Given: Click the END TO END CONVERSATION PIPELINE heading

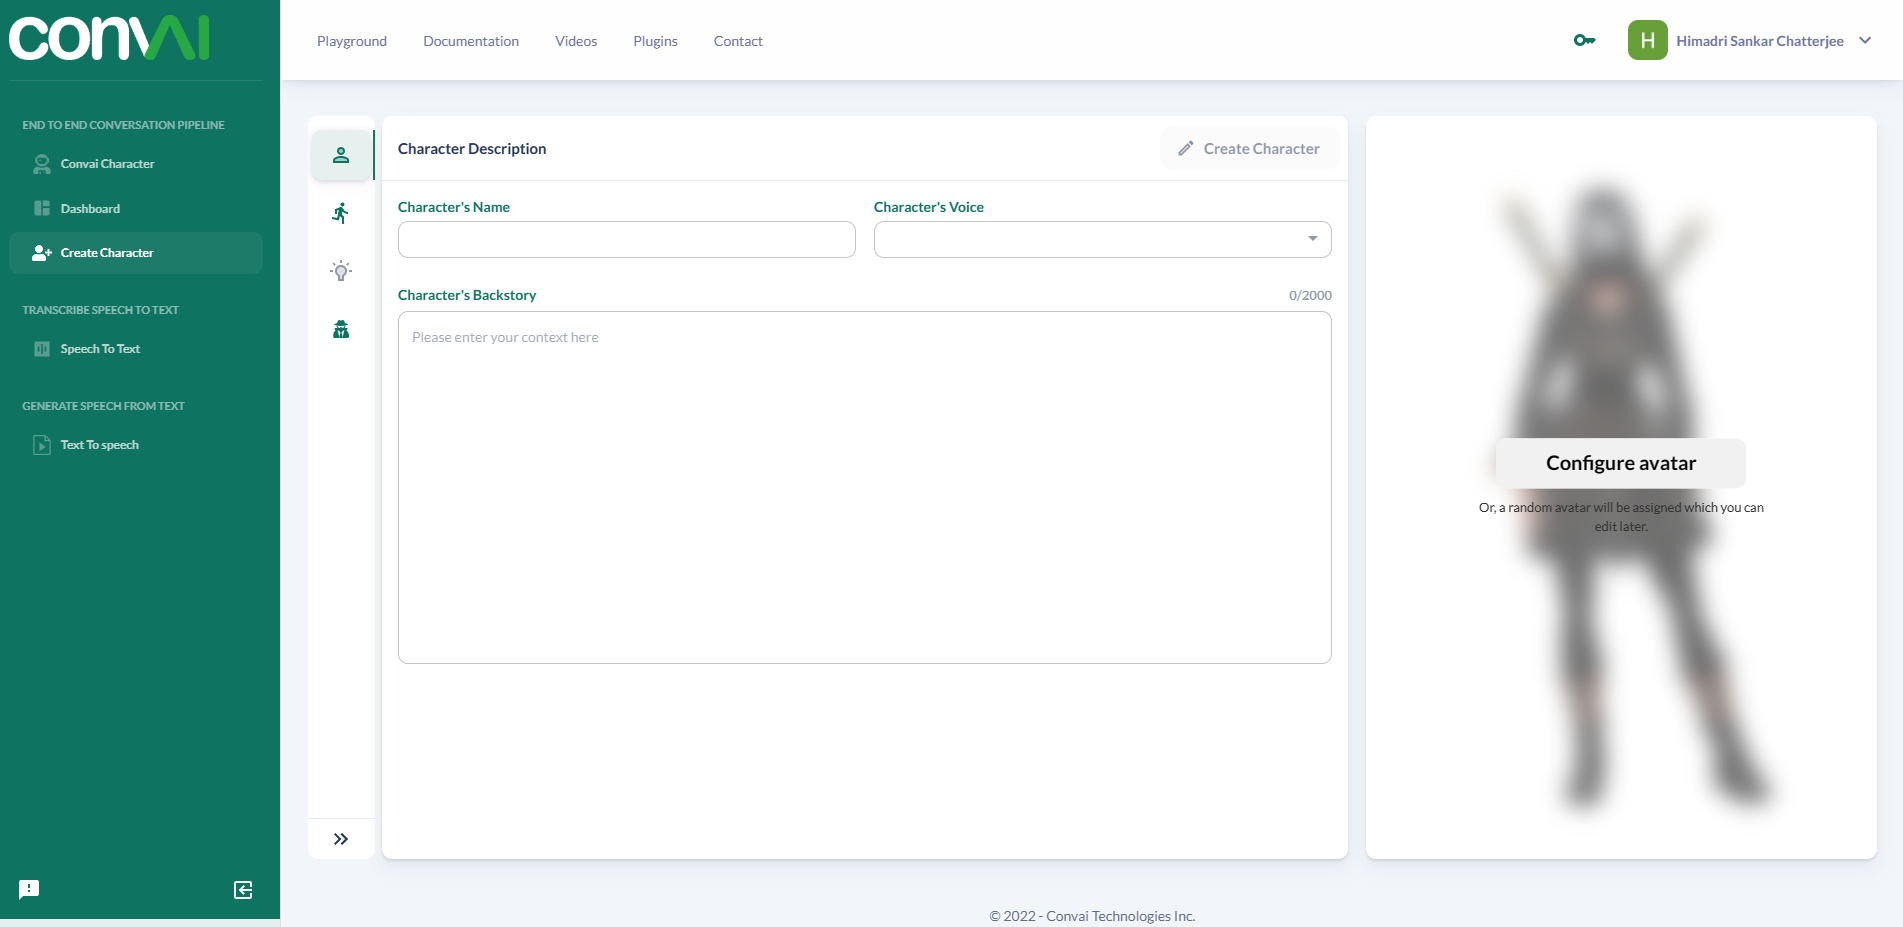Looking at the screenshot, I should (123, 125).
